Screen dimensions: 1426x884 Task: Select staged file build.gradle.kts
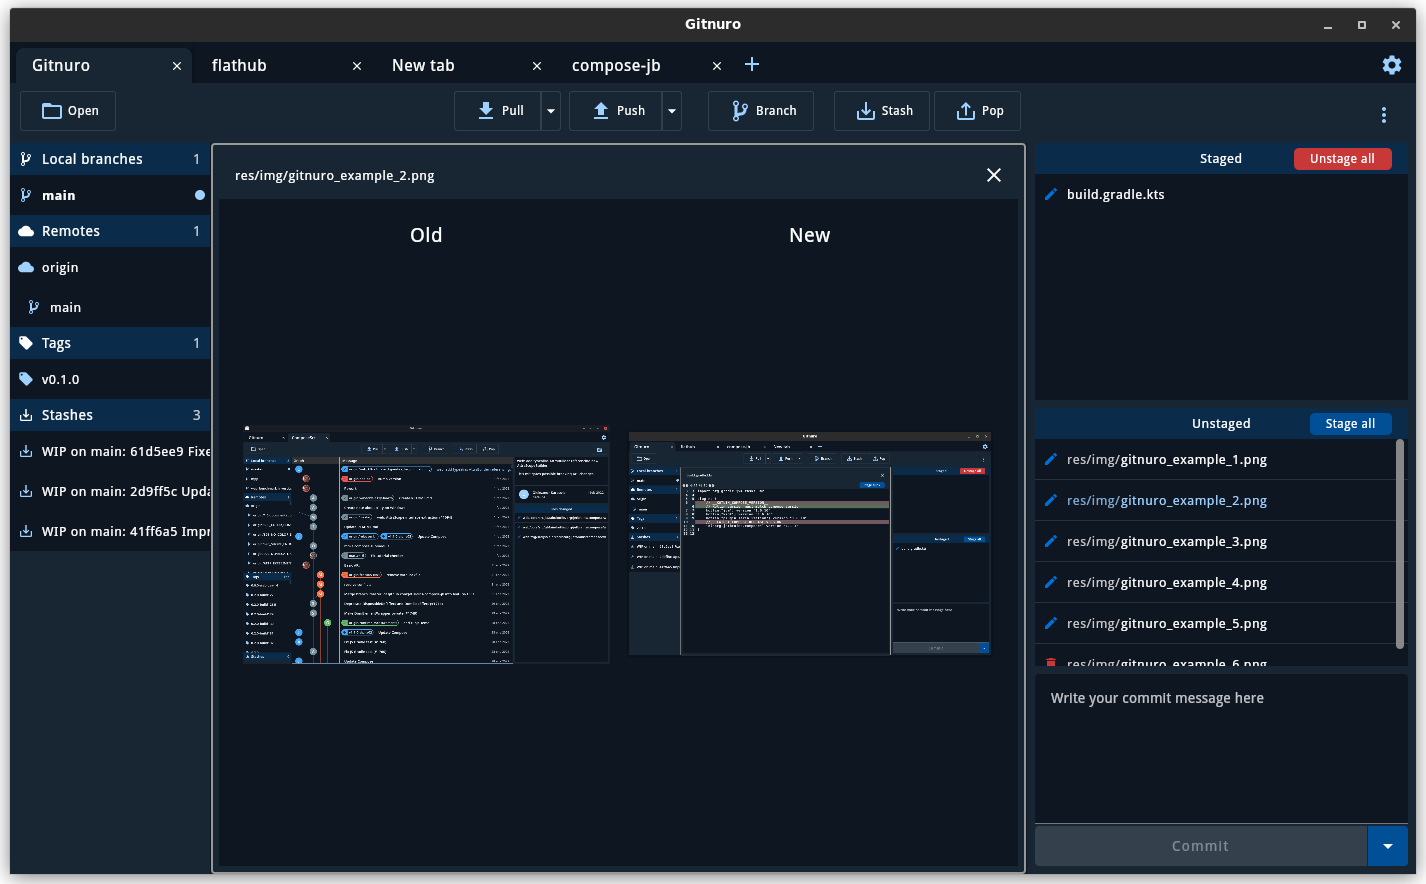pos(1221,195)
